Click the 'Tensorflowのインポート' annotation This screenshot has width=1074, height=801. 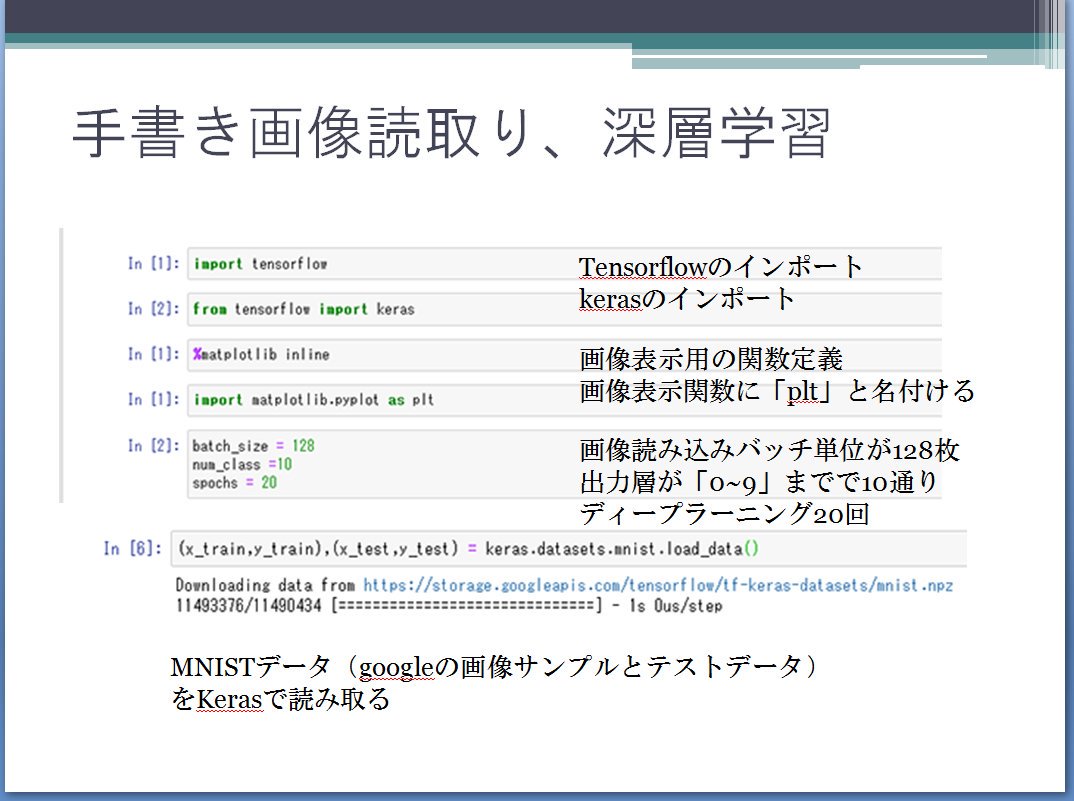pos(721,267)
